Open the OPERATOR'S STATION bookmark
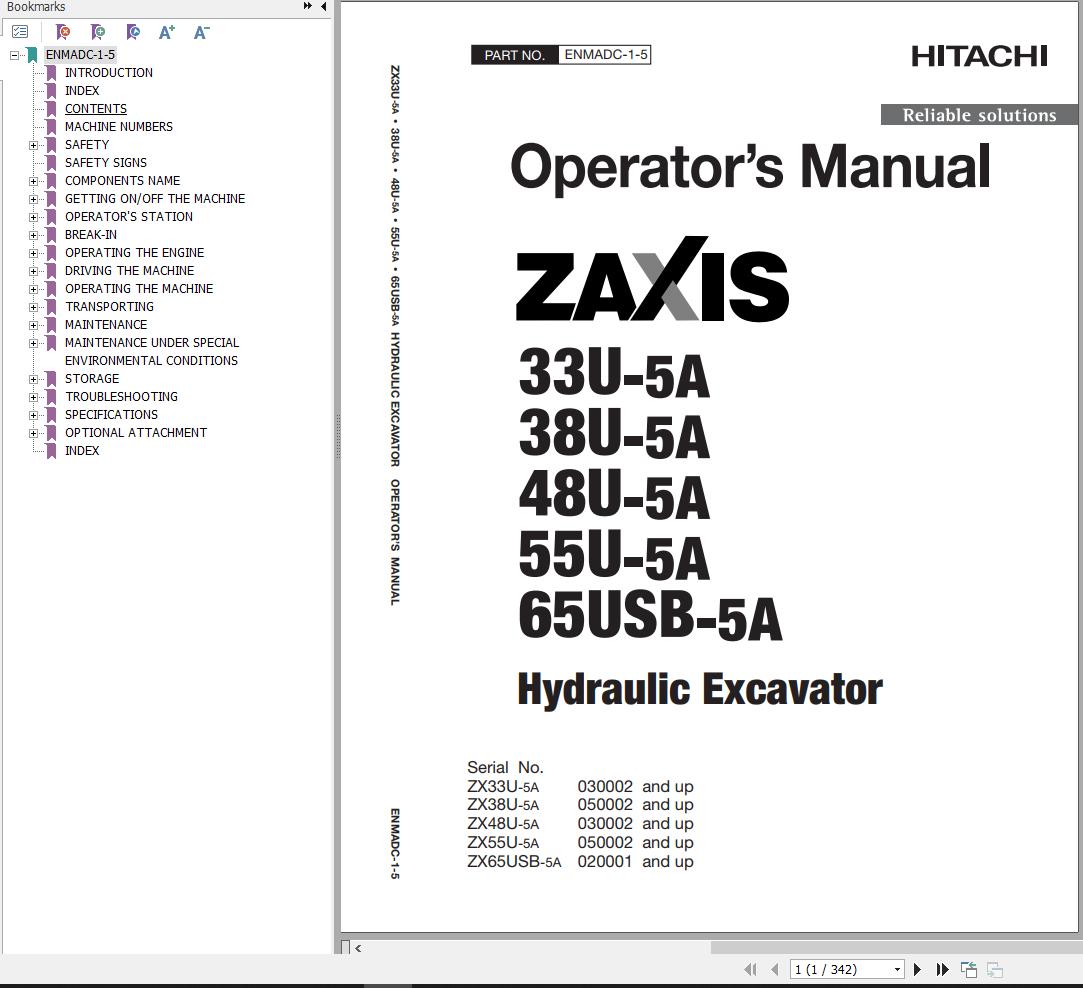 (x=129, y=216)
